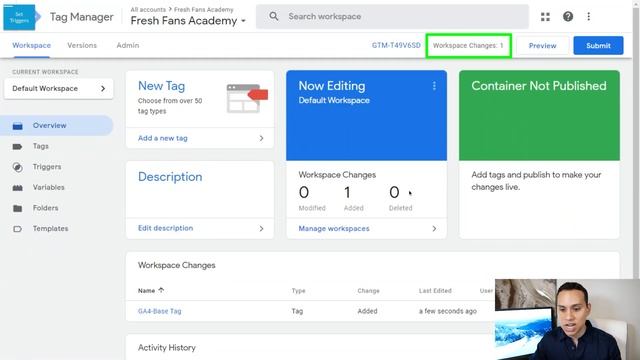
Task: Click the Triggers sidebar icon
Action: tap(18, 167)
